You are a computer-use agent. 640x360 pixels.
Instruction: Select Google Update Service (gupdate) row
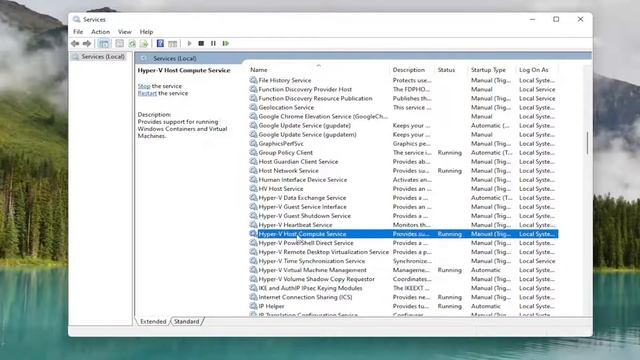403,125
